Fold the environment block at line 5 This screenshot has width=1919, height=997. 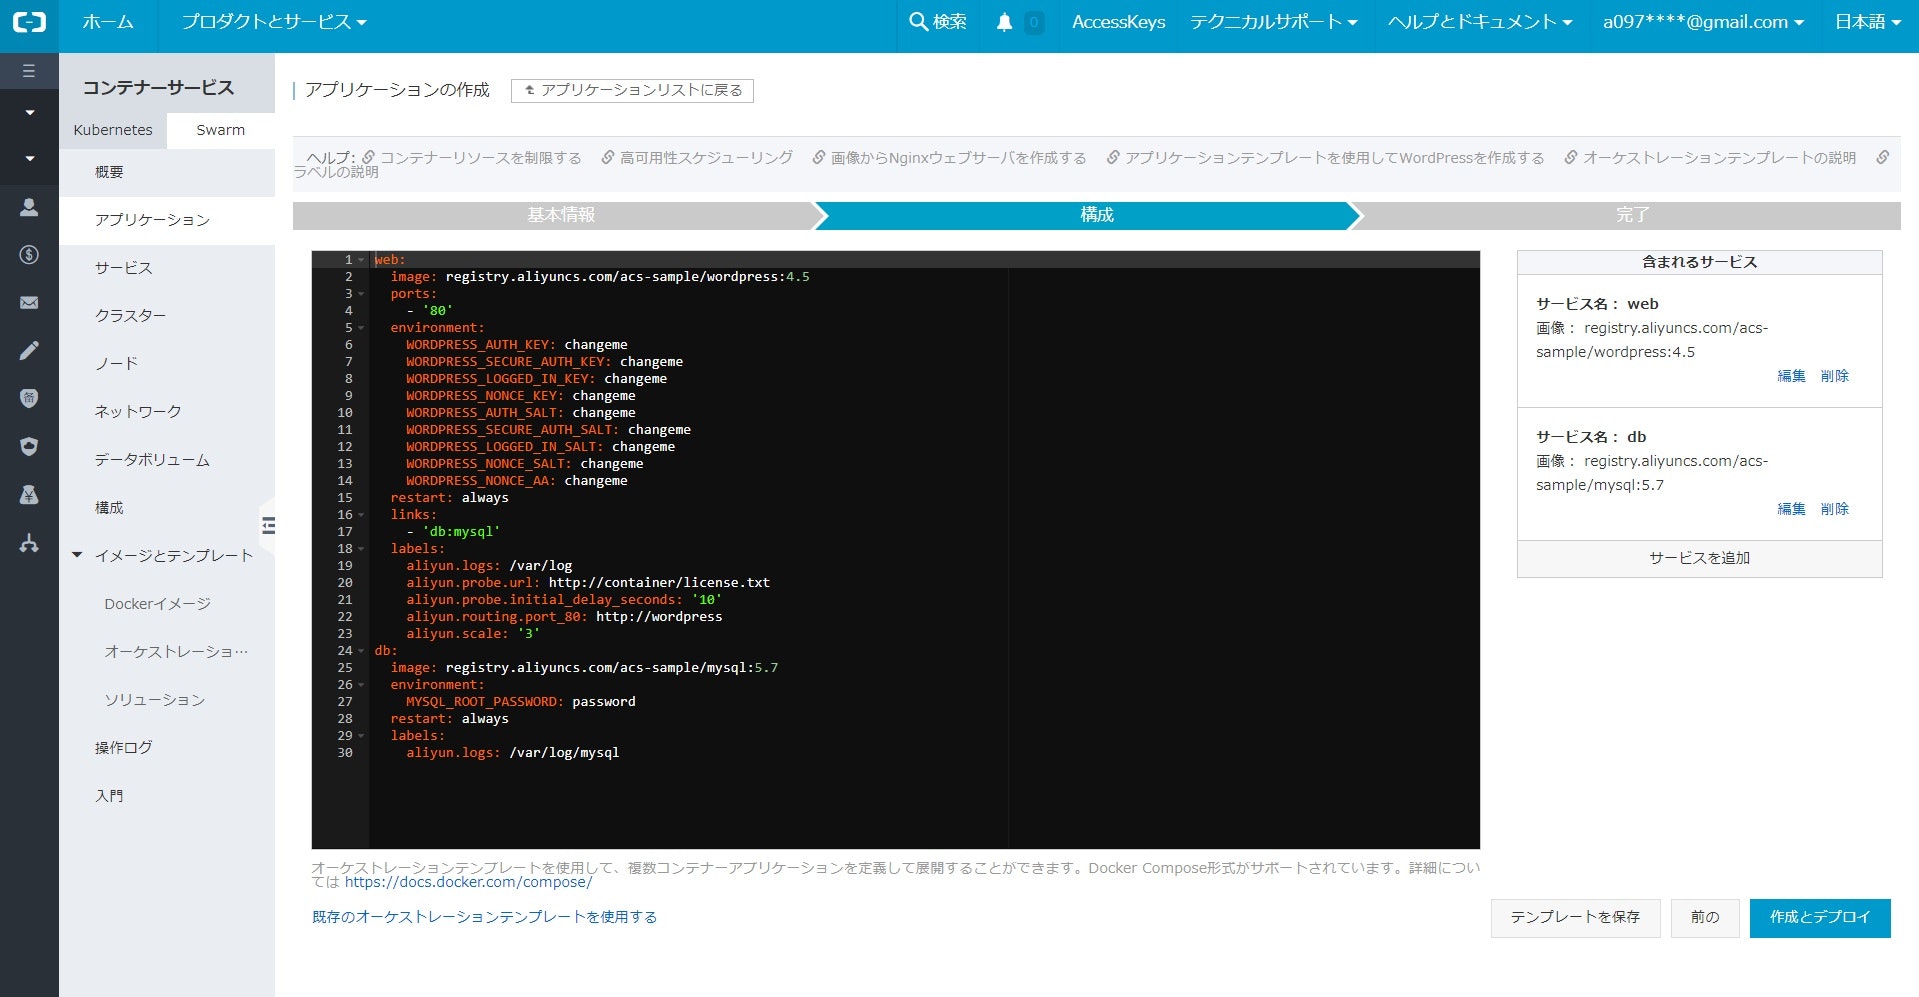pos(361,328)
